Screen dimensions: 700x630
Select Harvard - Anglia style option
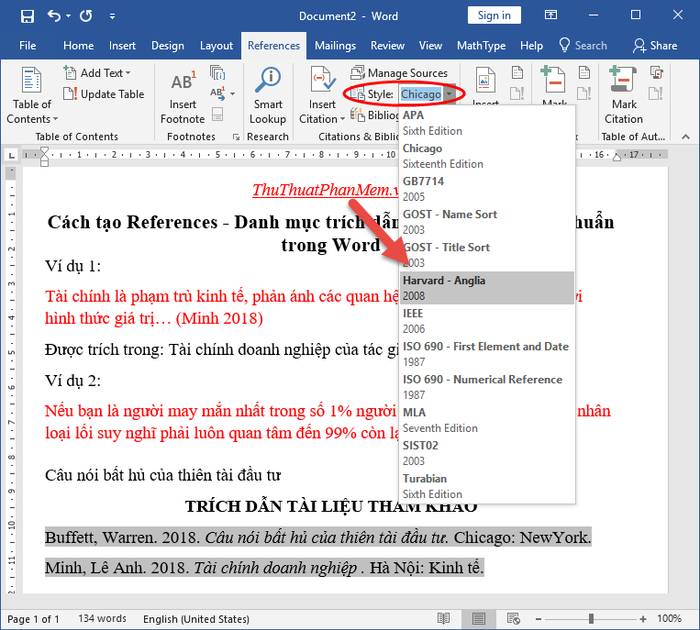click(x=487, y=288)
